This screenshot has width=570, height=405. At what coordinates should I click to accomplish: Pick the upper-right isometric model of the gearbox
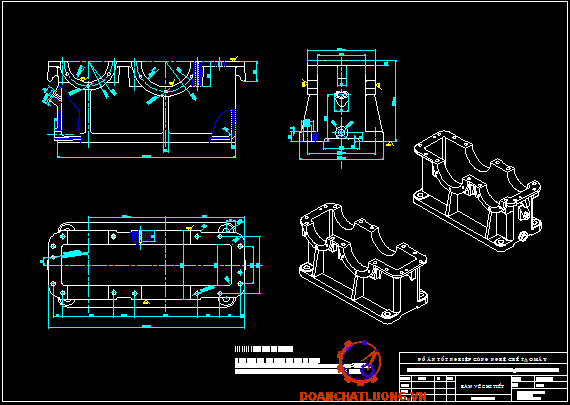[x=478, y=191]
